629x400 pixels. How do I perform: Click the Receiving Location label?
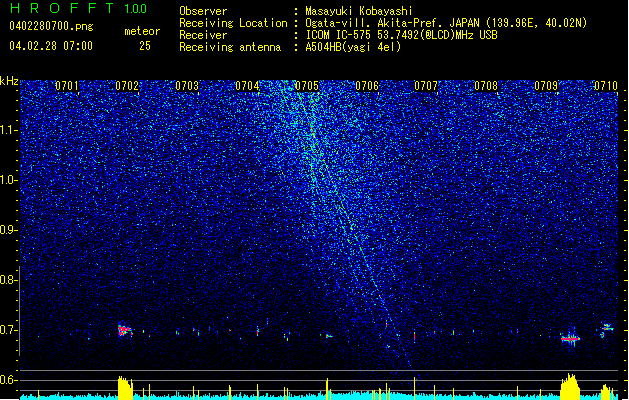pyautogui.click(x=233, y=23)
